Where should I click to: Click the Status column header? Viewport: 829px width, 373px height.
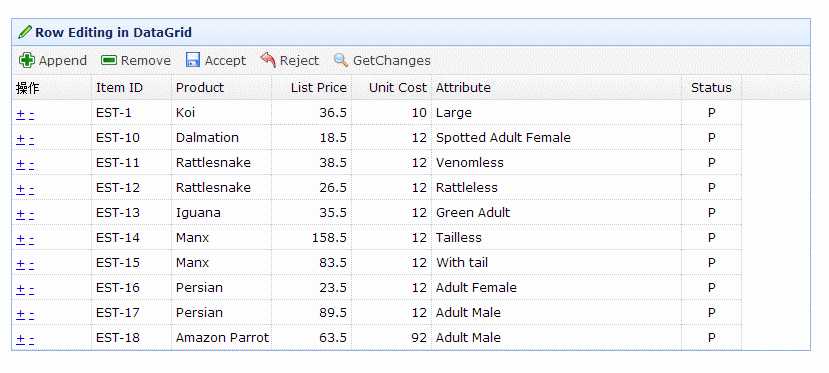coord(712,88)
